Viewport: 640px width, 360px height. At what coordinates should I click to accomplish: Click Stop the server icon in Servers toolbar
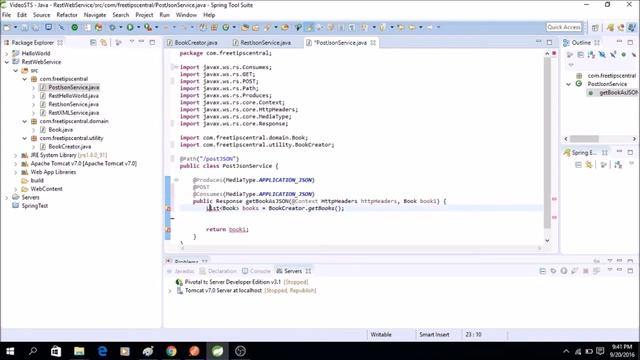[x=585, y=271]
